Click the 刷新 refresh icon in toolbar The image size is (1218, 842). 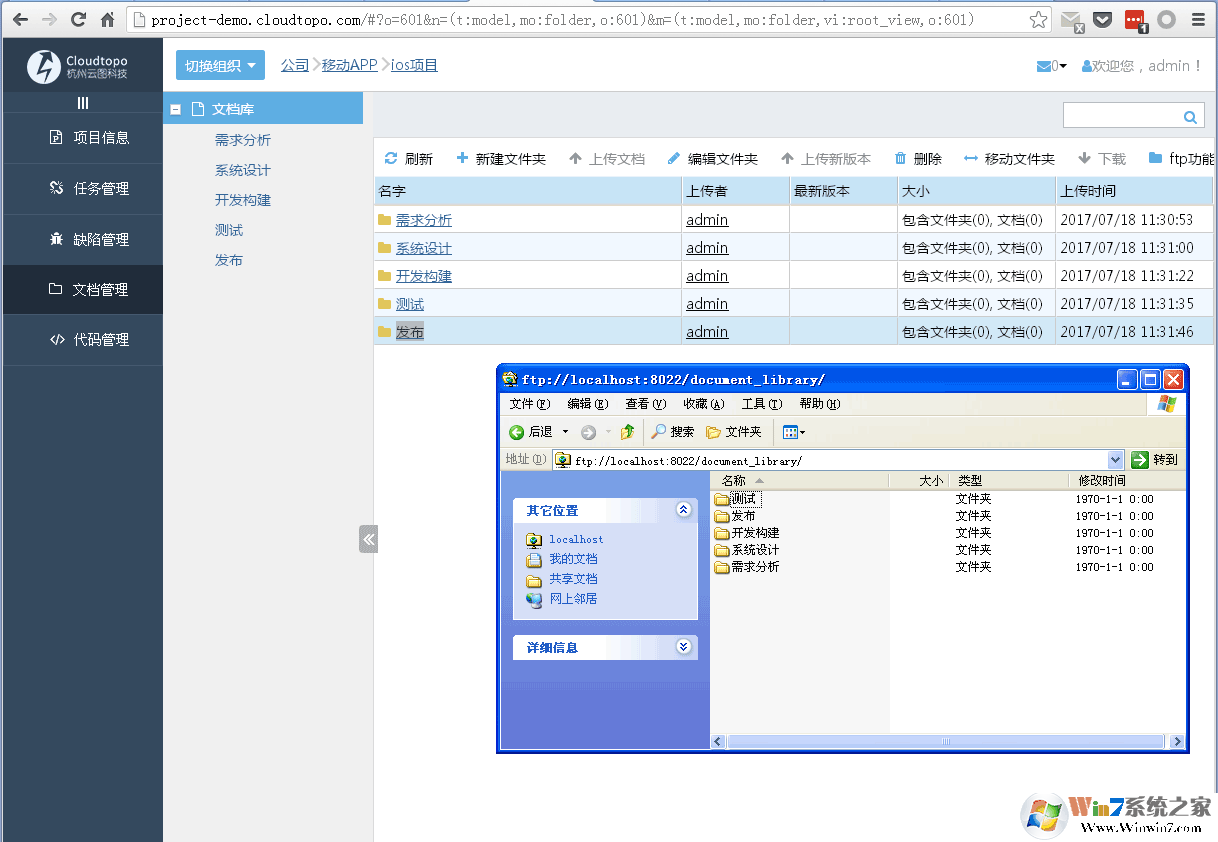tap(392, 158)
